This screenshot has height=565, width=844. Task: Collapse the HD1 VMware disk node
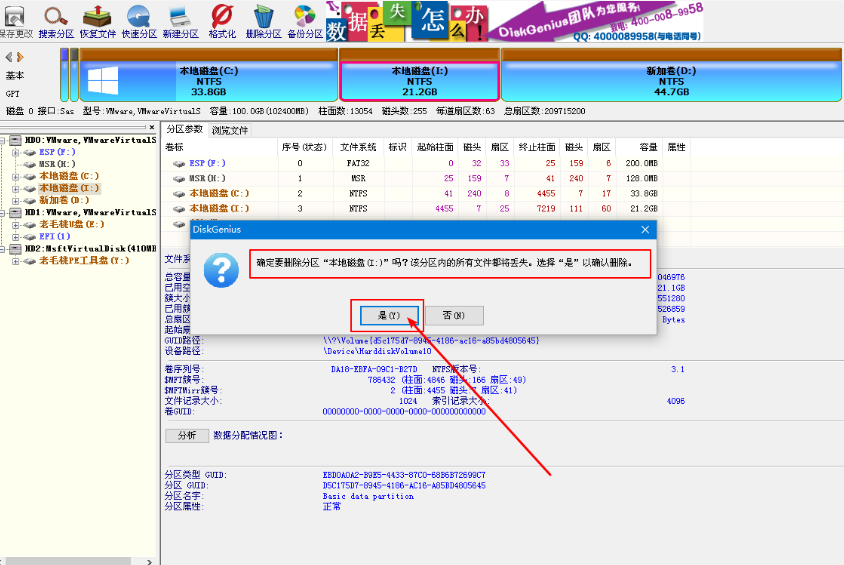pyautogui.click(x=3, y=213)
